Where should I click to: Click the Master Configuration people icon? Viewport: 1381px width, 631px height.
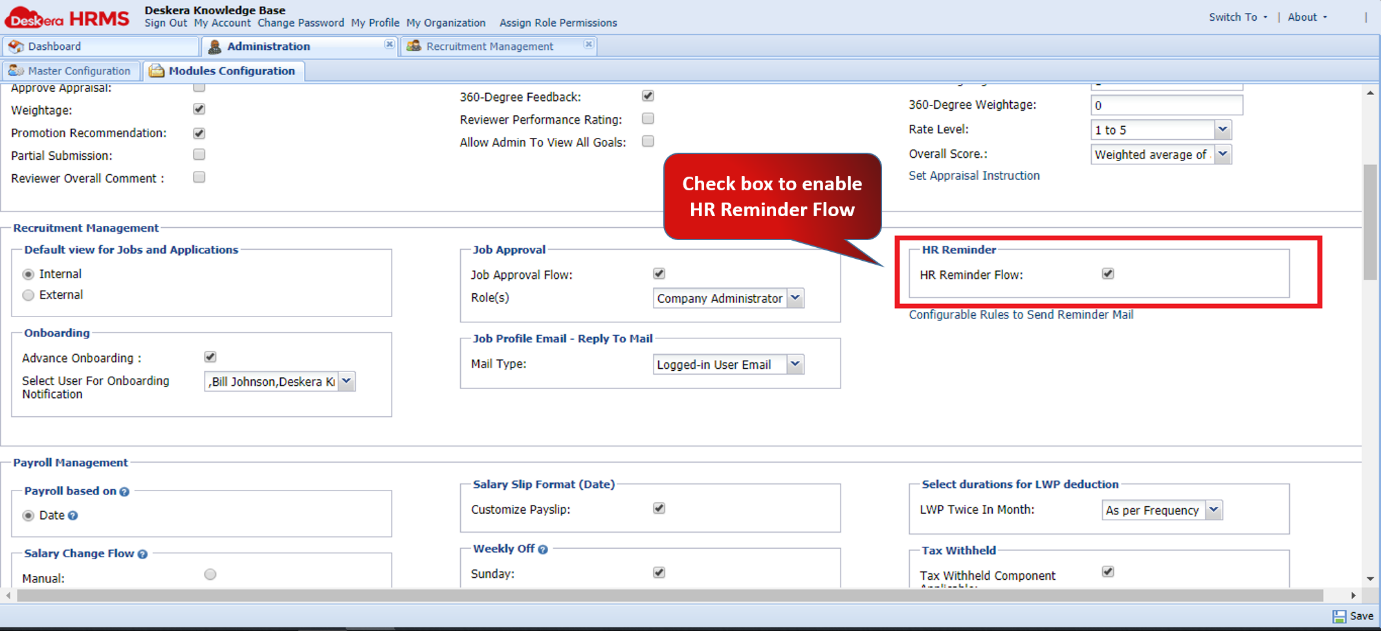16,70
